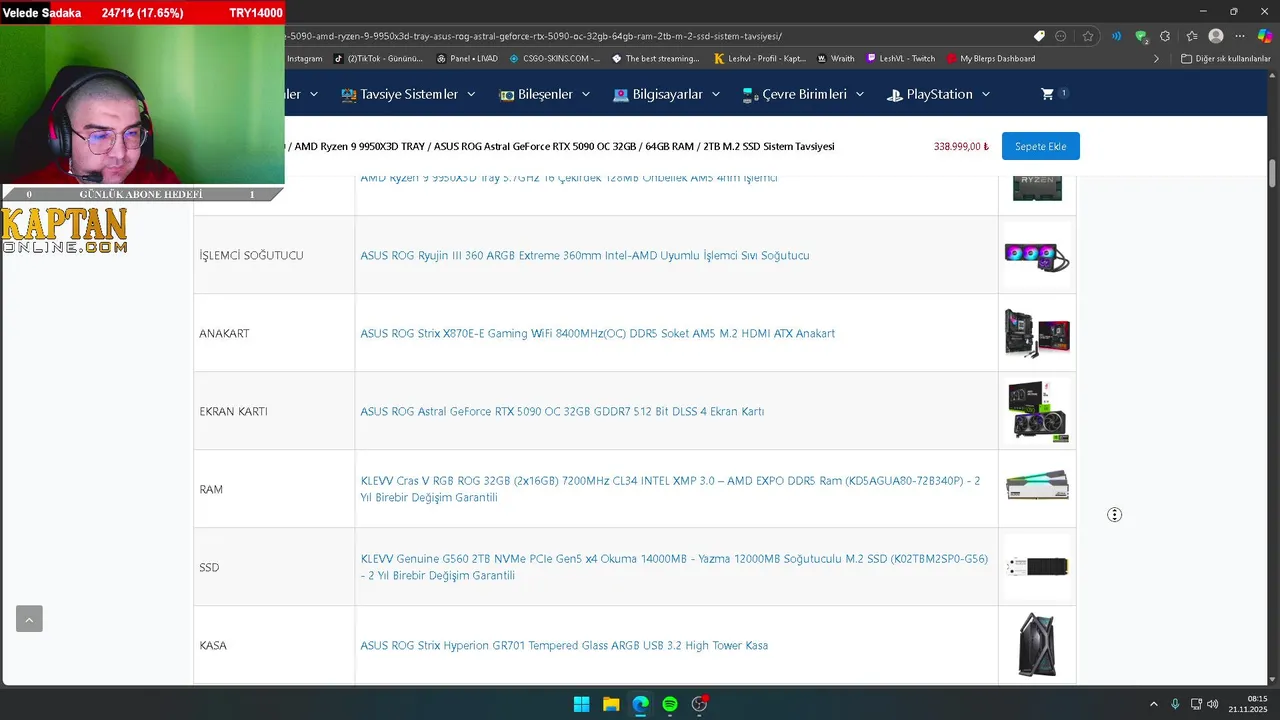Show more bookmarks chevron
This screenshot has height=720, width=1280.
(x=1156, y=59)
